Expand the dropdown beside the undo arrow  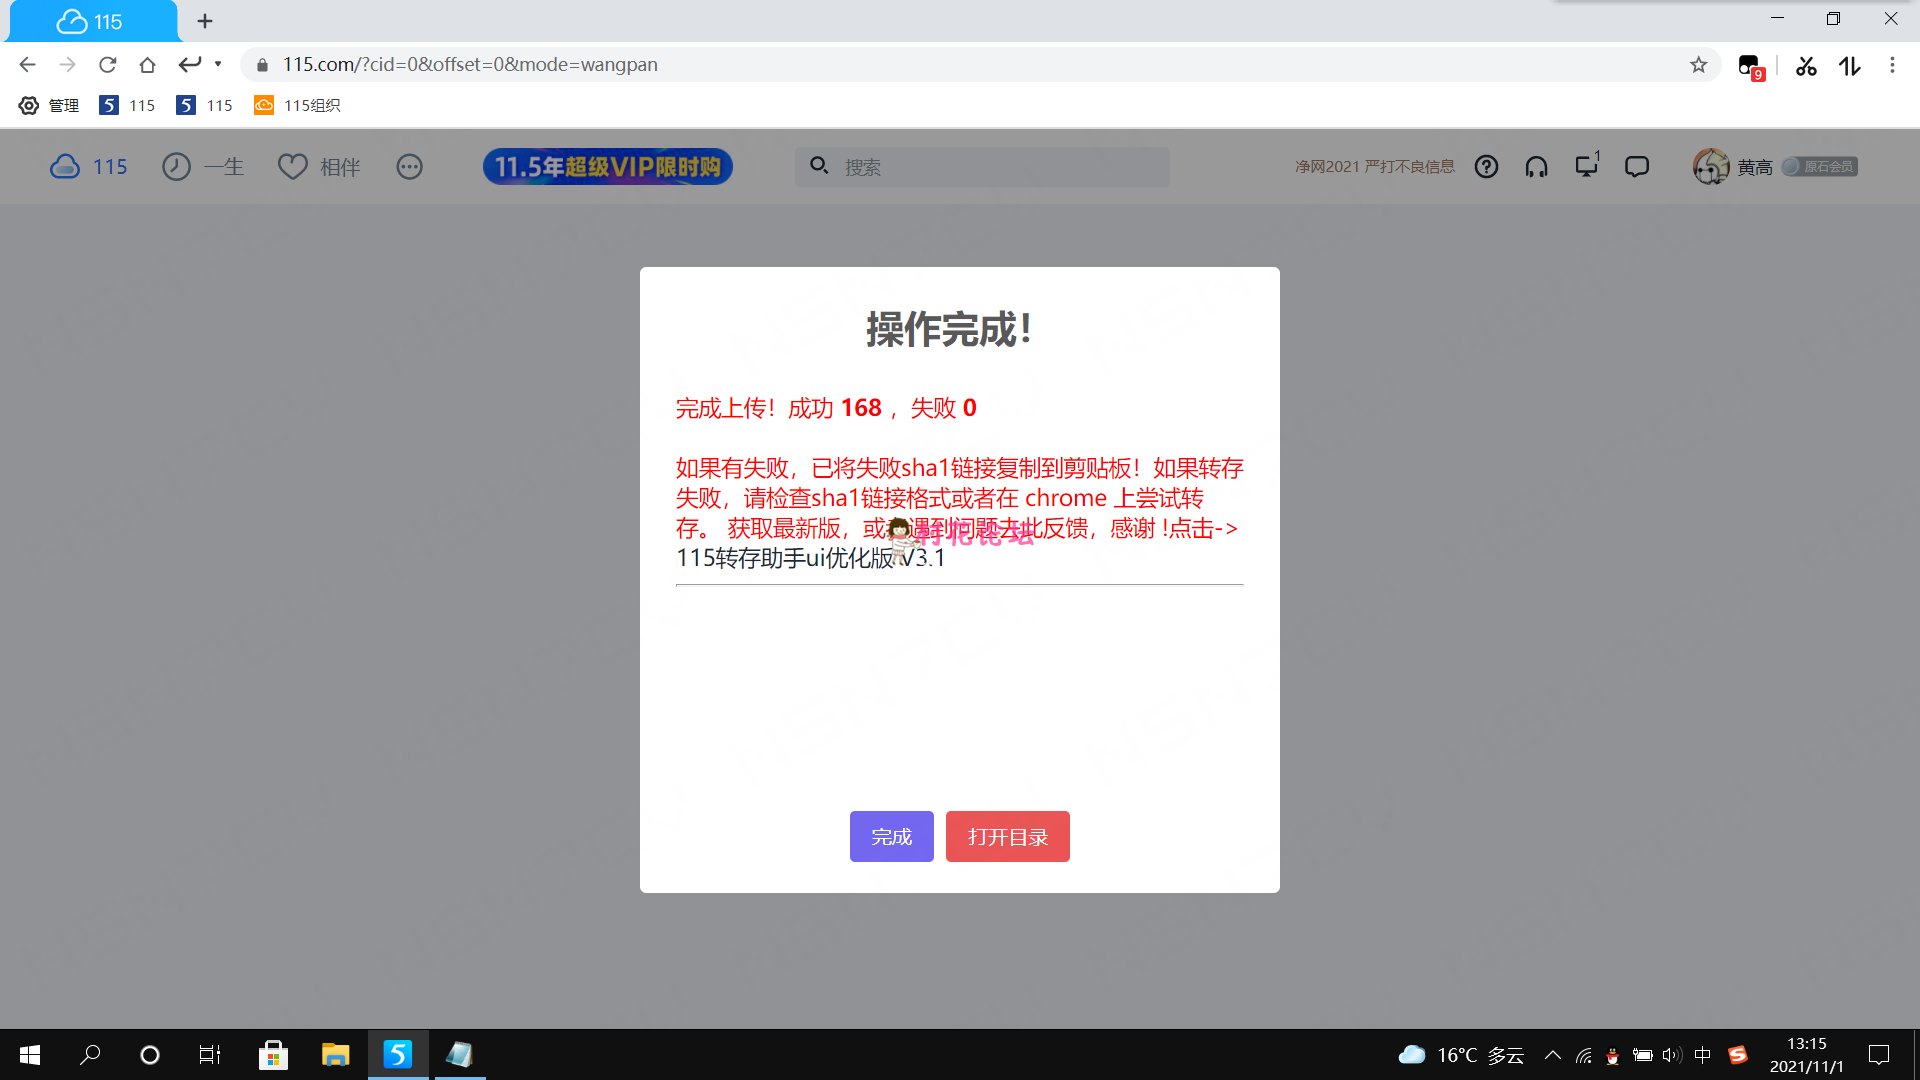click(x=218, y=64)
